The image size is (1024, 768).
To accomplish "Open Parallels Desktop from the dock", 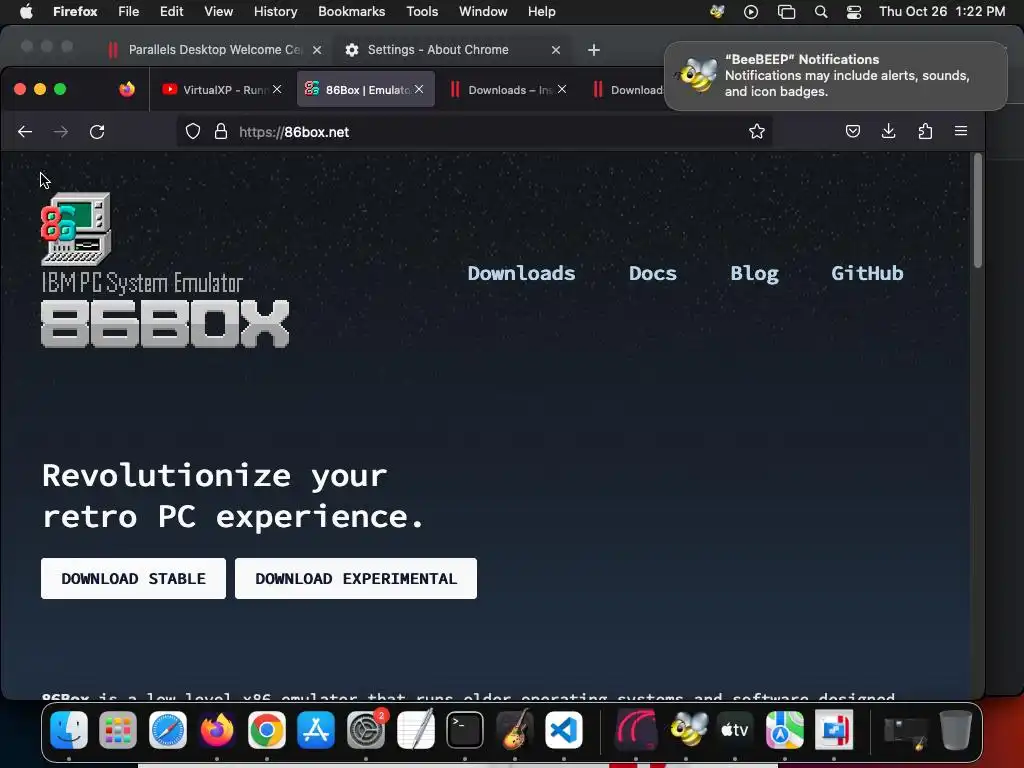I will [x=834, y=729].
